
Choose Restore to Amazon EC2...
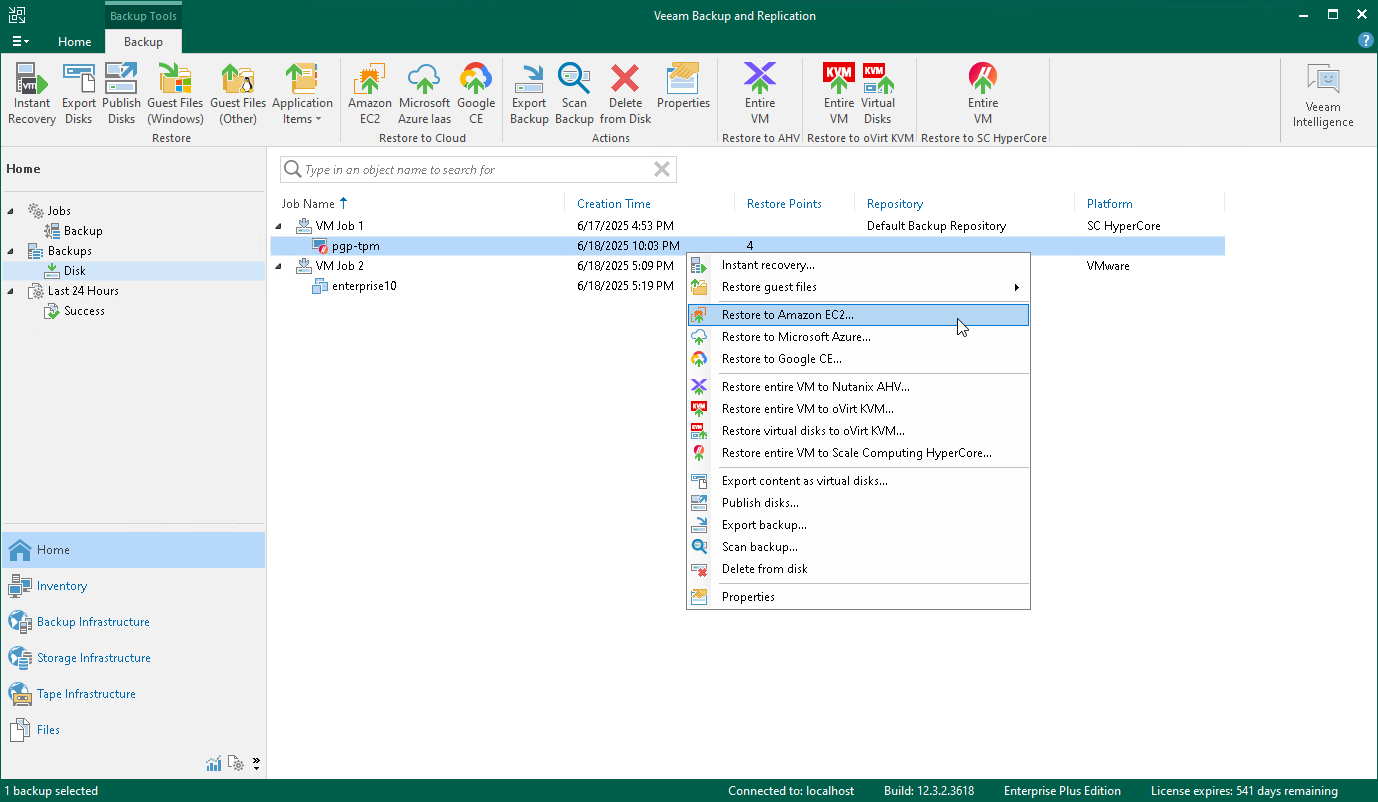pyautogui.click(x=858, y=315)
